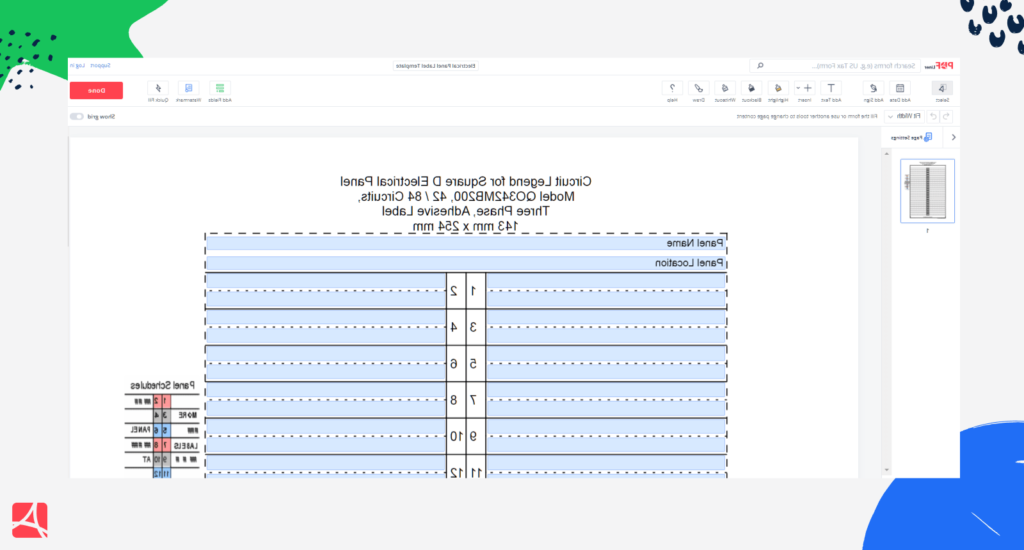The width and height of the screenshot is (1024, 550).
Task: Toggle the Show grid switch
Action: point(77,117)
